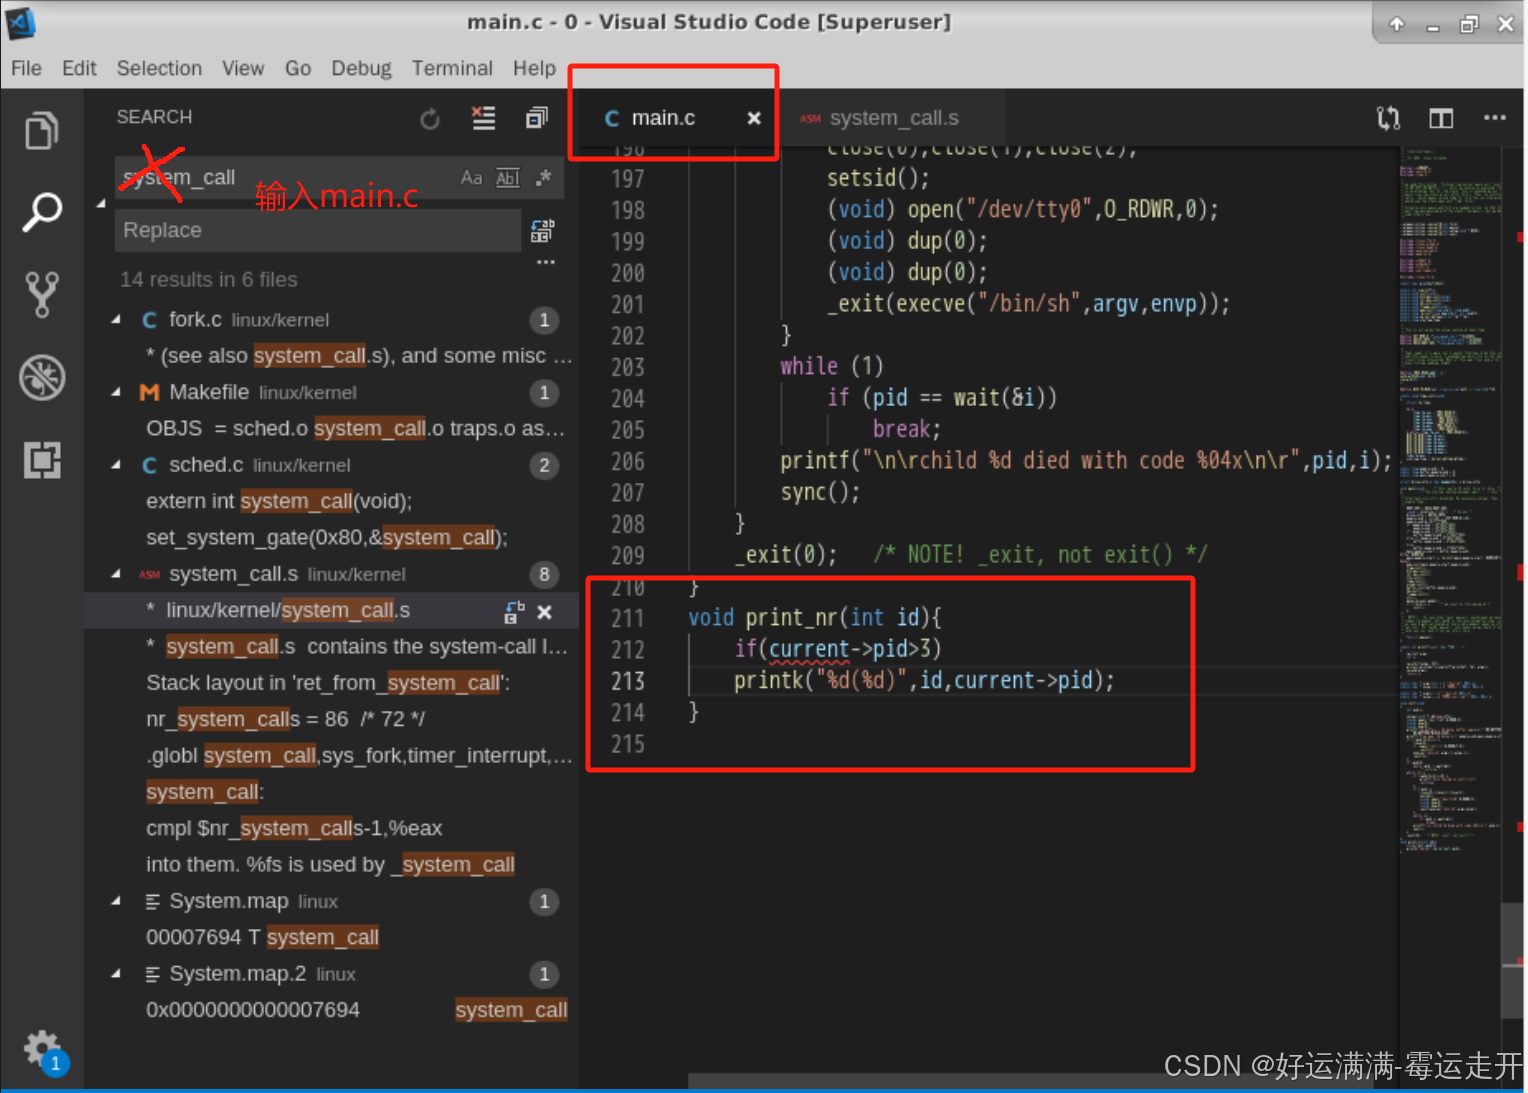1528x1093 pixels.
Task: Toggle Replace field expander arrow
Action: pyautogui.click(x=101, y=203)
